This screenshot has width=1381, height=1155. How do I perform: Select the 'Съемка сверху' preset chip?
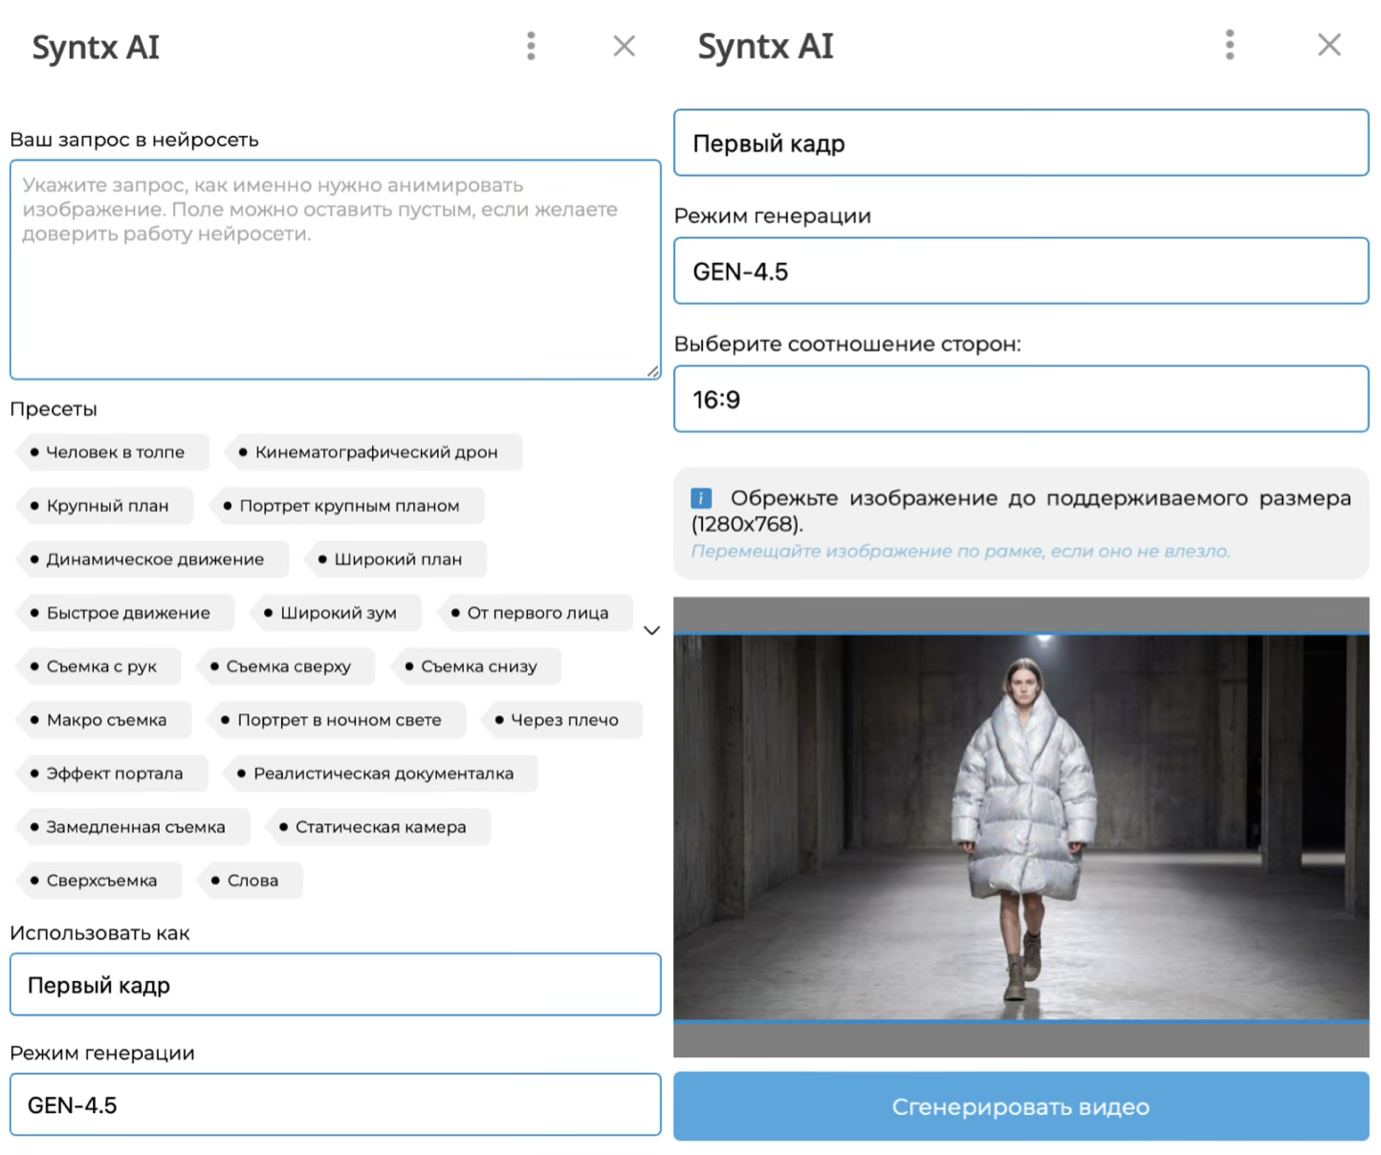point(287,667)
